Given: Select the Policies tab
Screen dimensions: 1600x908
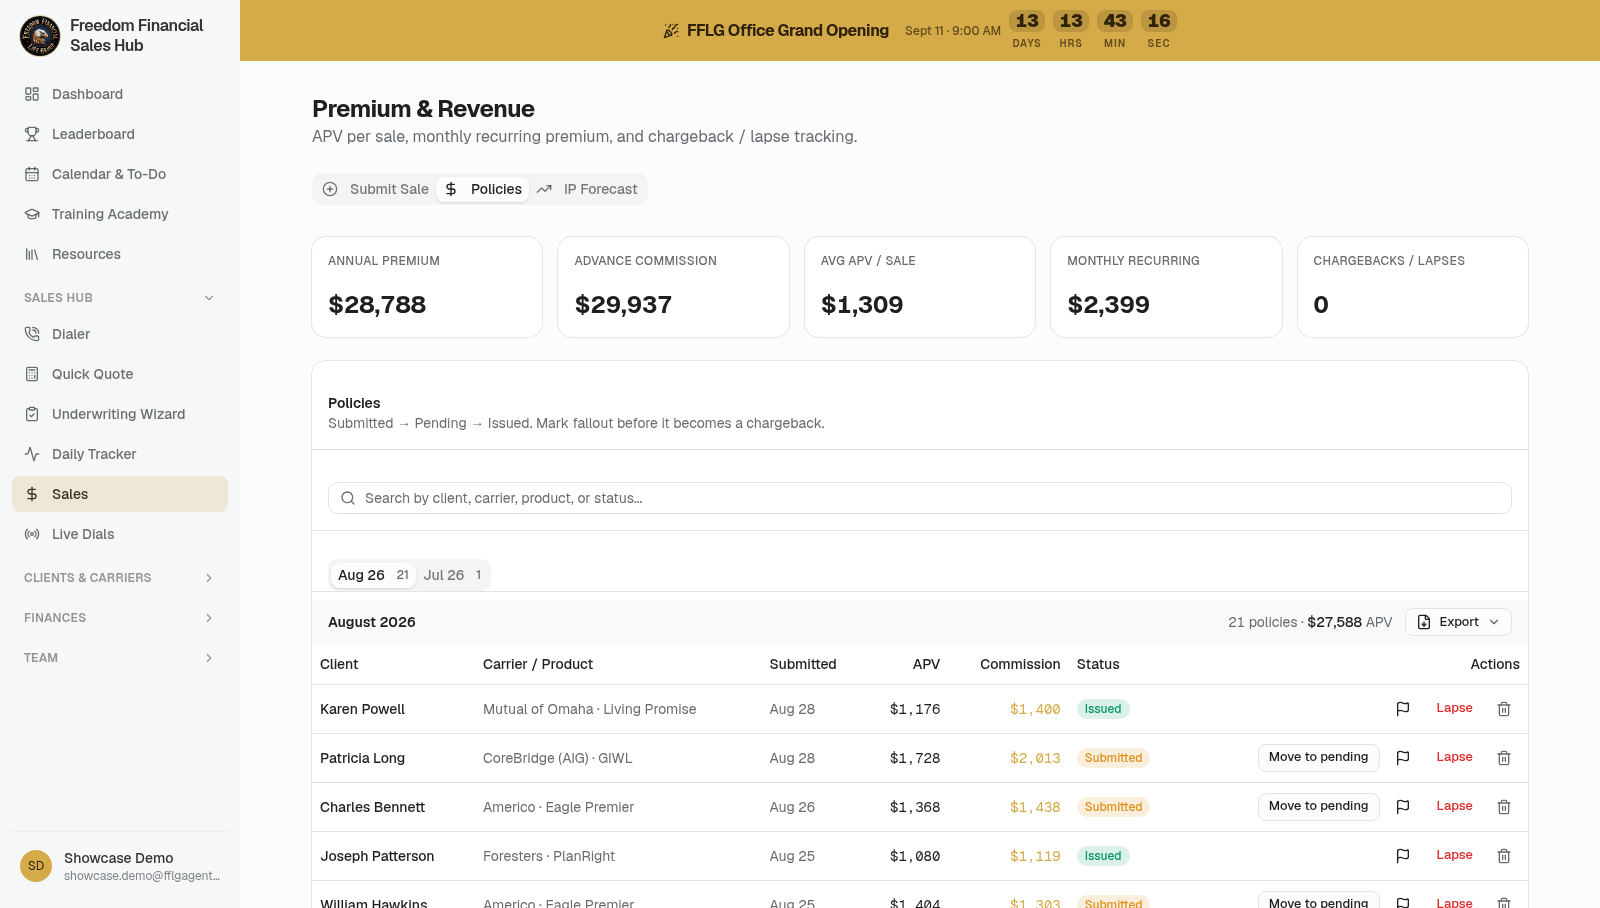Looking at the screenshot, I should coord(483,189).
